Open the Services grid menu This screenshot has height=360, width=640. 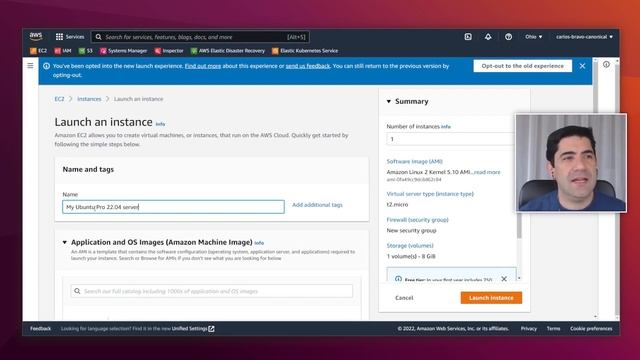click(x=70, y=37)
